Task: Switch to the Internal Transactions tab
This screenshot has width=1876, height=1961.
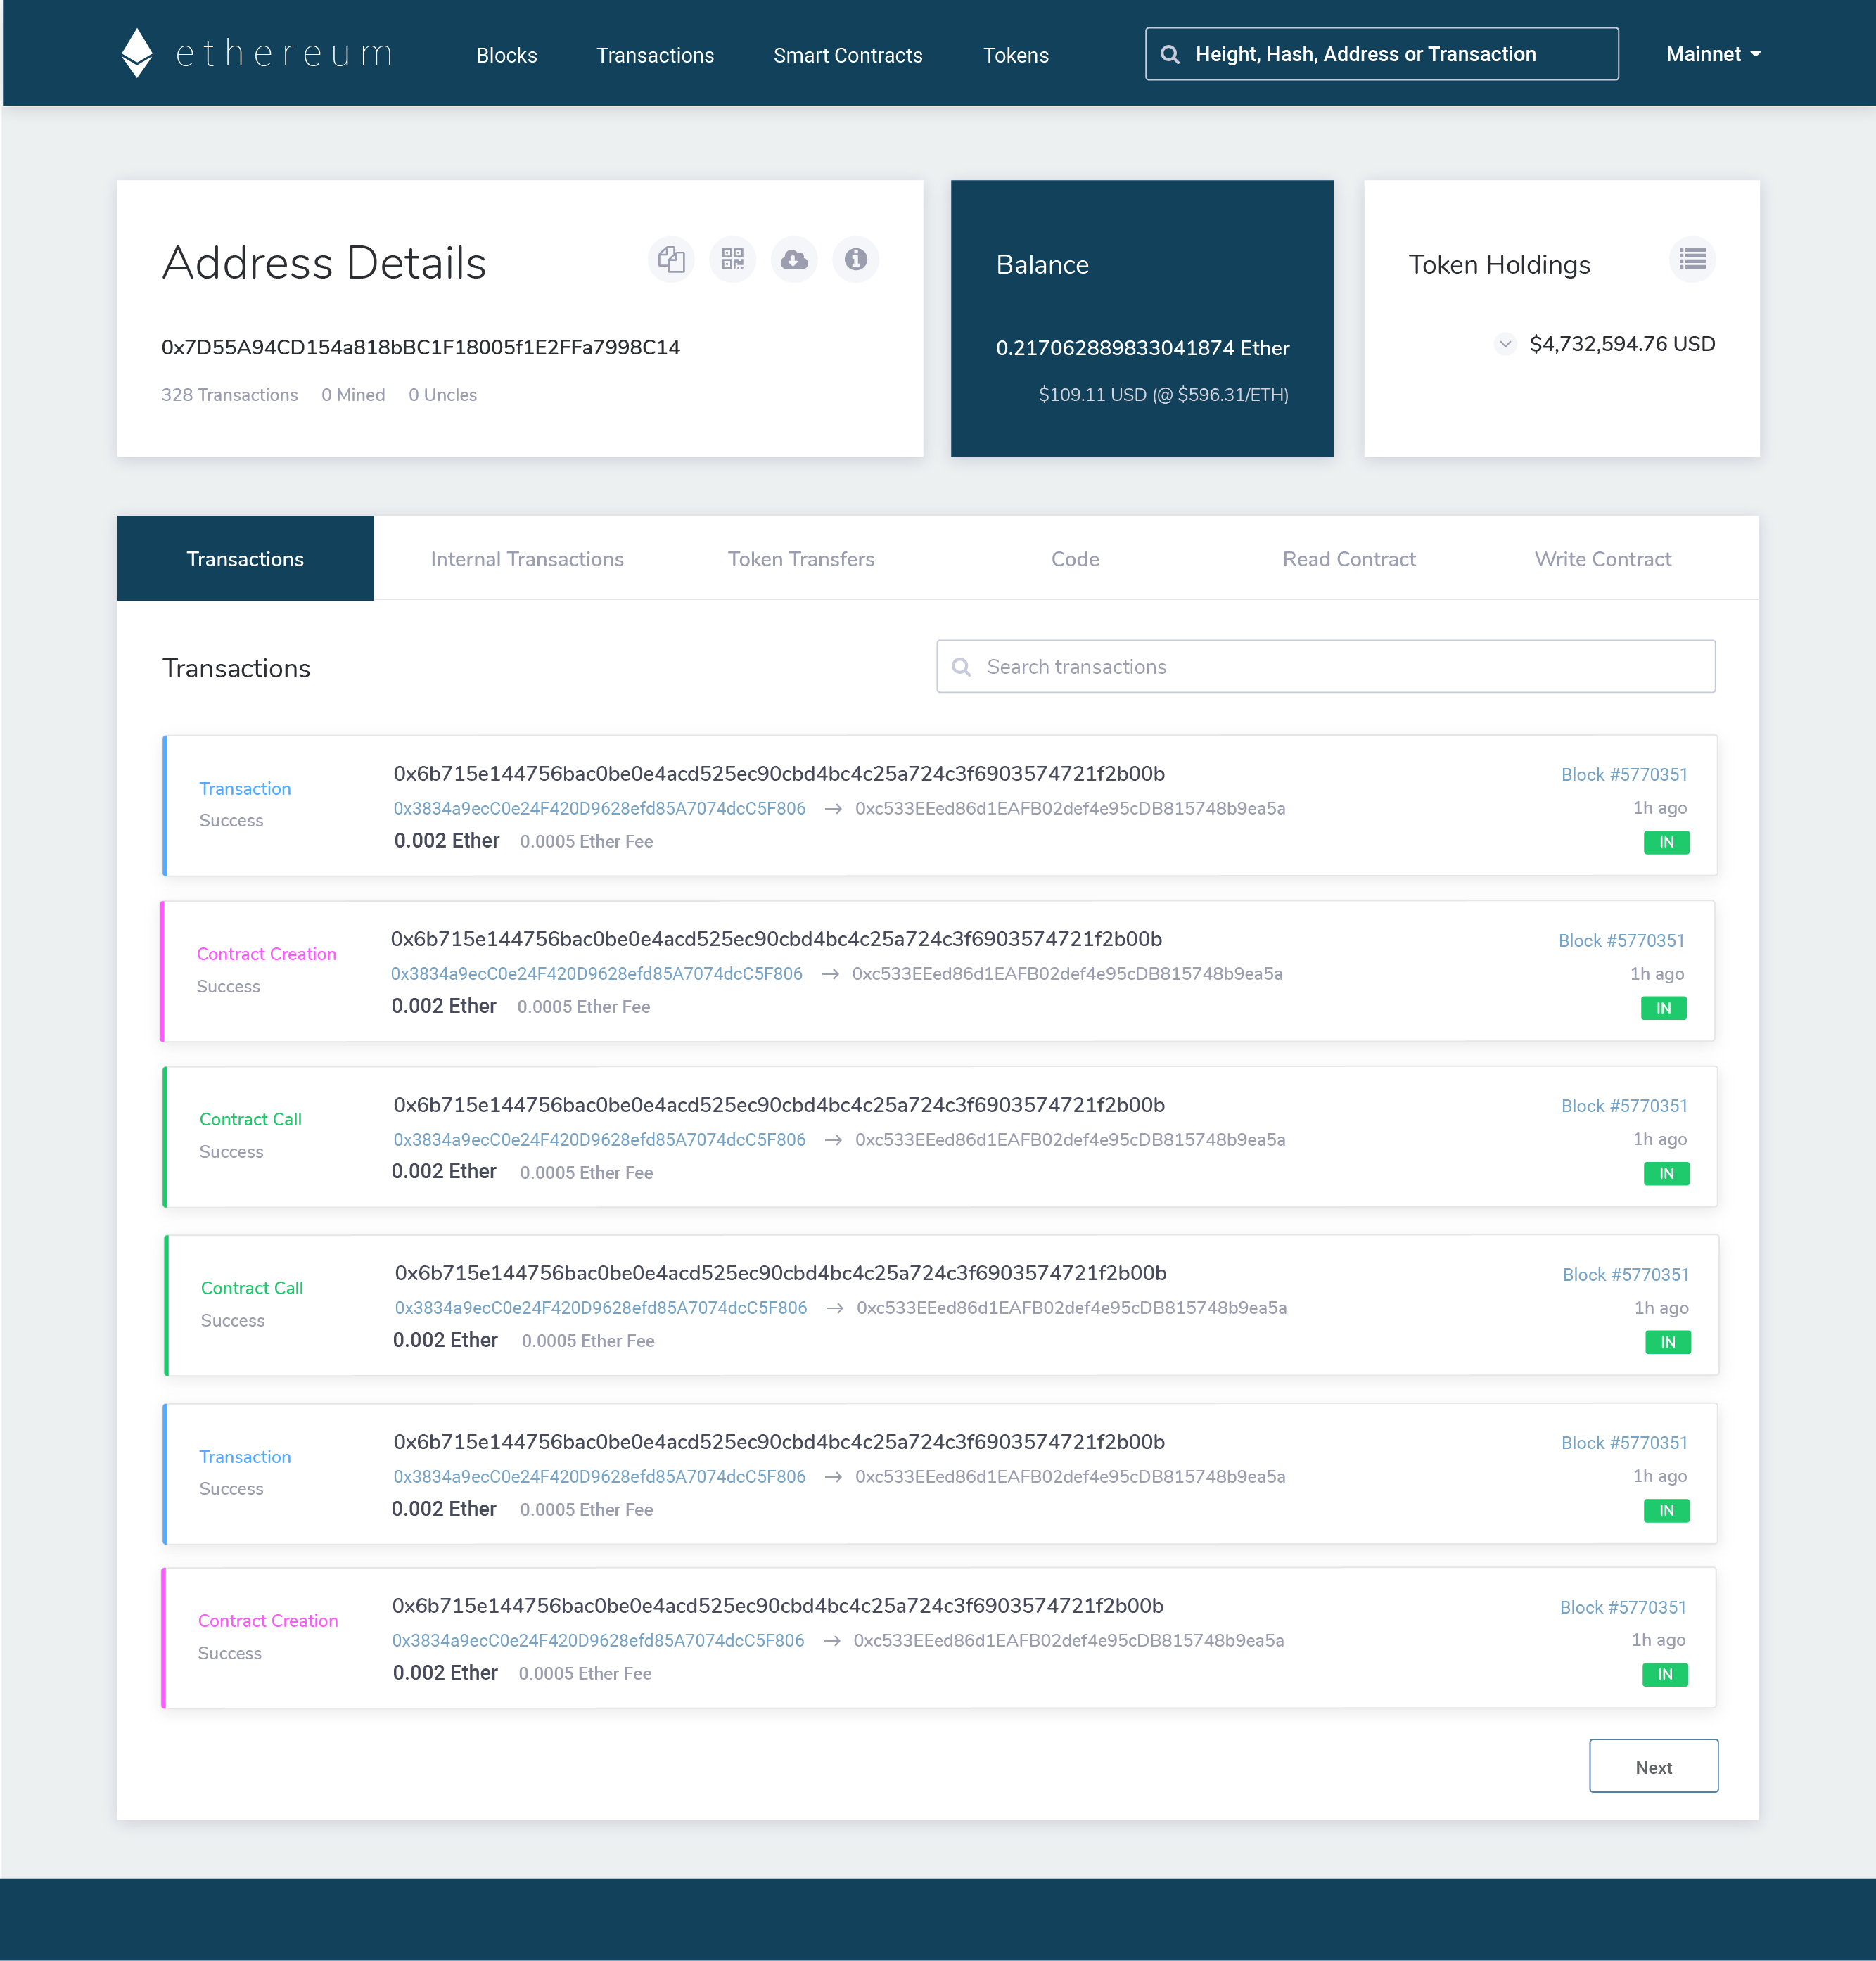Action: (527, 558)
